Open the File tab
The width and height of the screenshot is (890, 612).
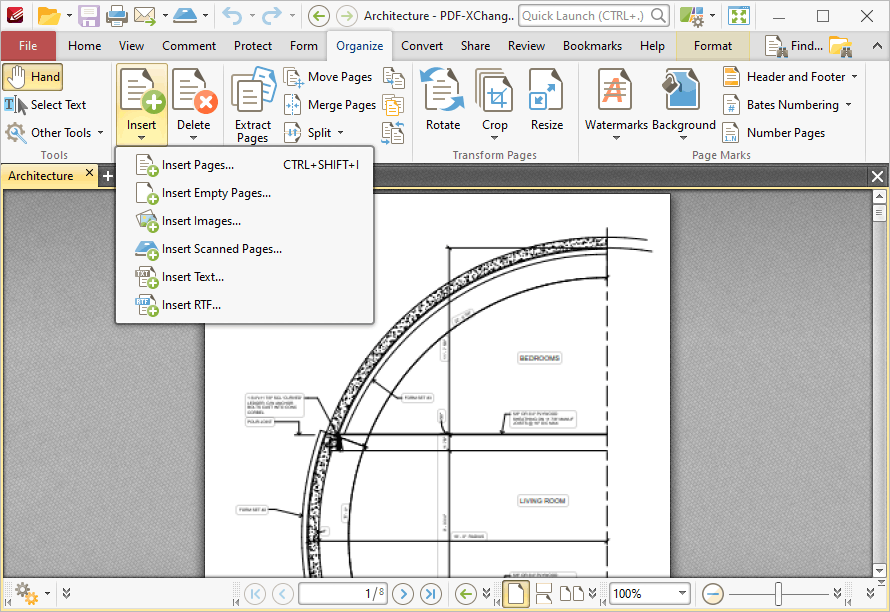pos(28,46)
